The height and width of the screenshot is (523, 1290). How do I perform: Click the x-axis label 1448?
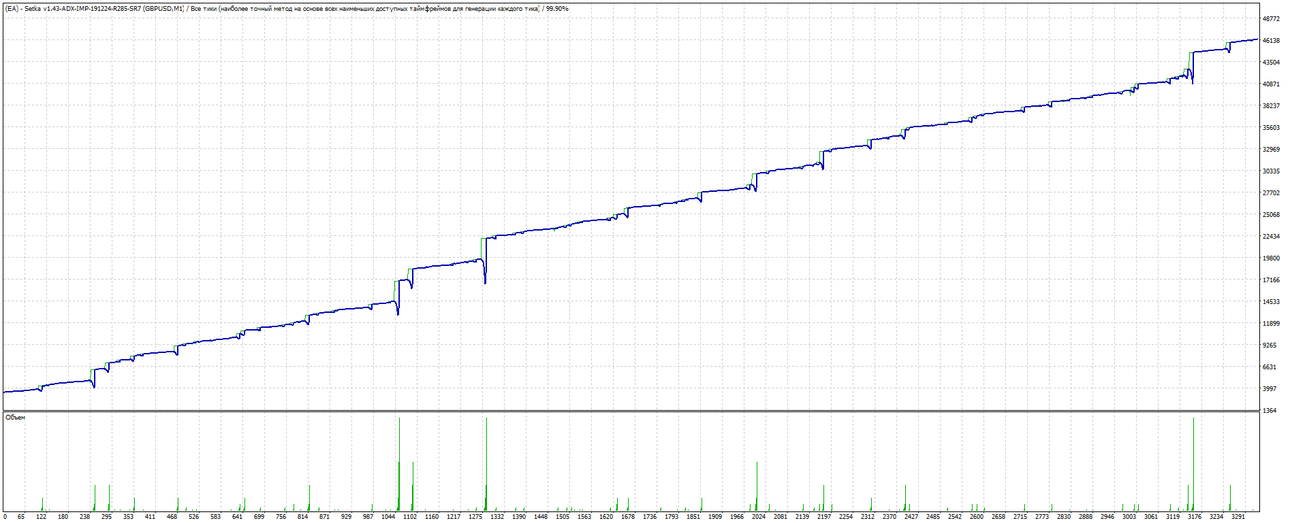pos(540,517)
